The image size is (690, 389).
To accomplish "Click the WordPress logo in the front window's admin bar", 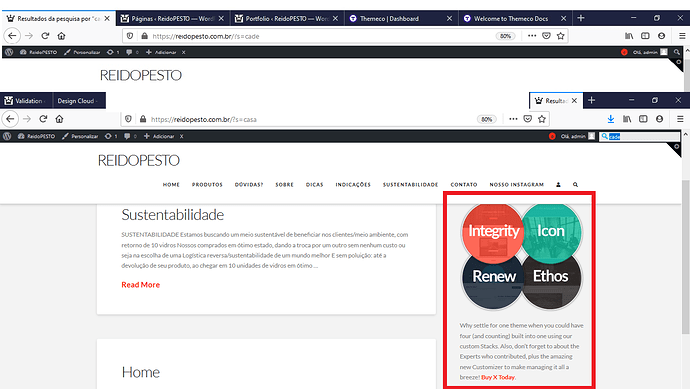I will coord(7,136).
